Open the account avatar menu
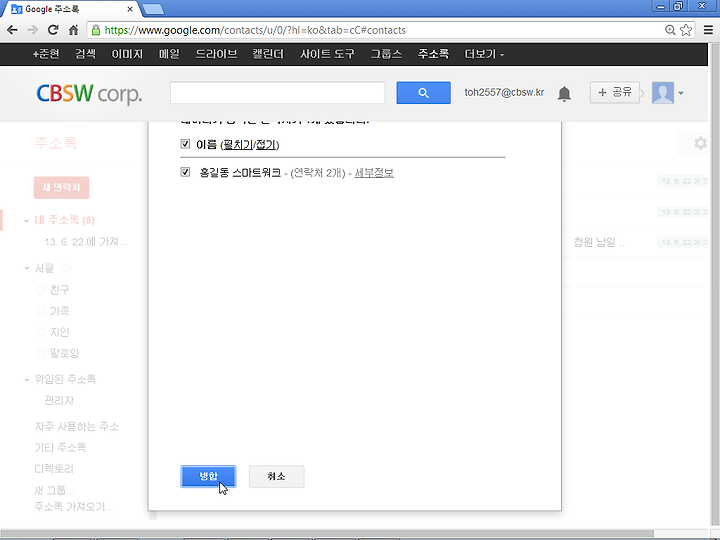720x540 pixels. (663, 93)
